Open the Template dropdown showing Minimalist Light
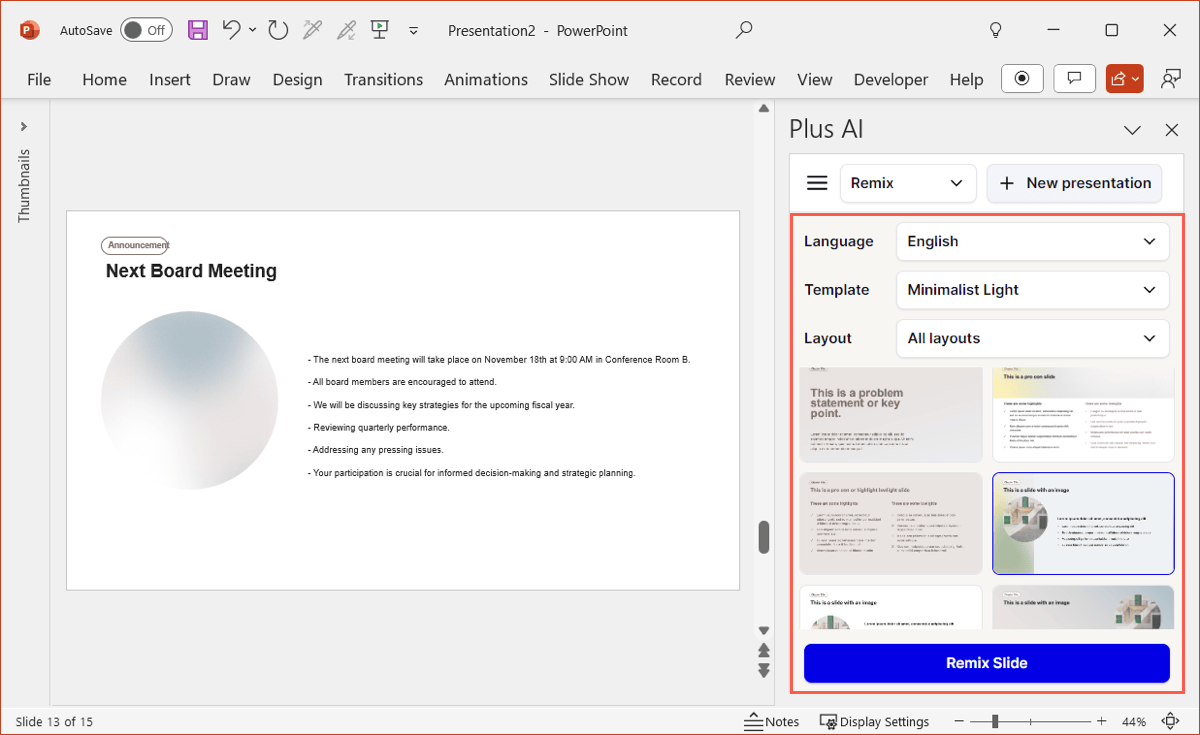The width and height of the screenshot is (1200, 735). click(1032, 290)
